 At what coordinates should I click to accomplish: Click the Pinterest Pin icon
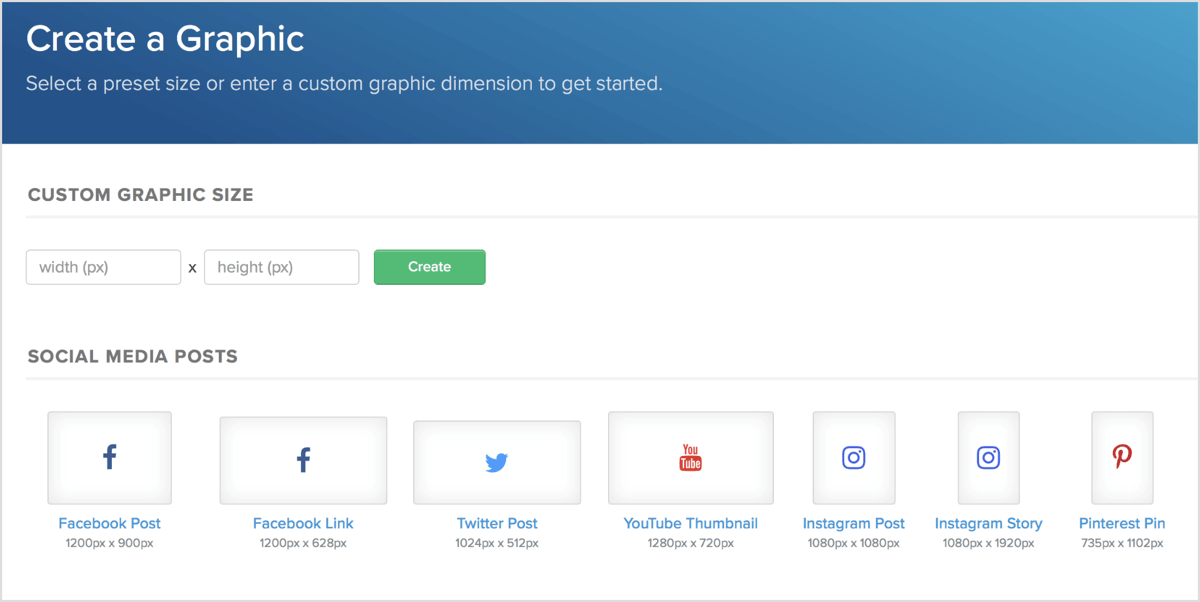pos(1122,458)
